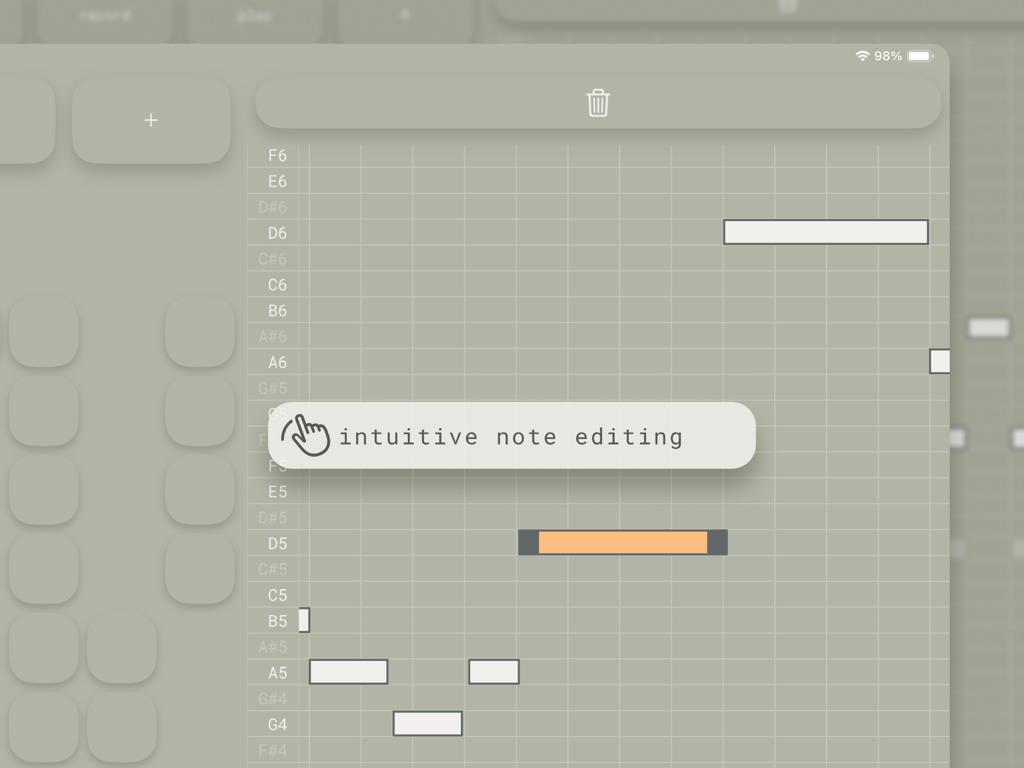The image size is (1024, 768).
Task: Tap the tiny note sliver beside the B5 key
Action: (304, 620)
